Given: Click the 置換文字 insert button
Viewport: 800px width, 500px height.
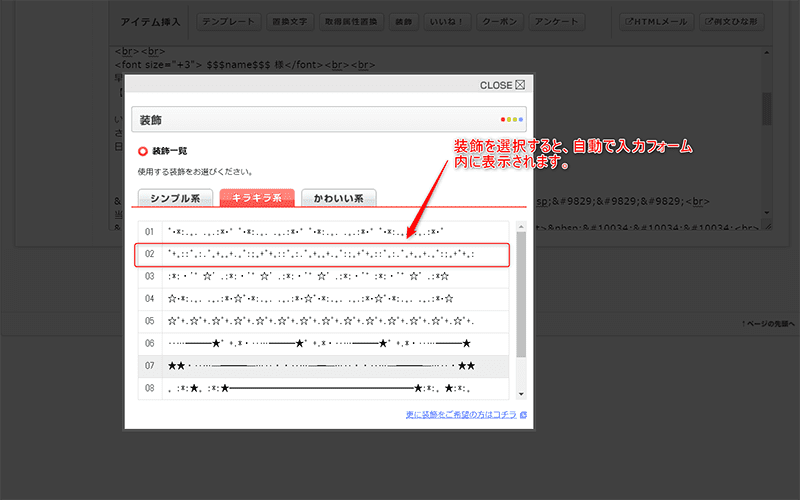Looking at the screenshot, I should tap(290, 21).
